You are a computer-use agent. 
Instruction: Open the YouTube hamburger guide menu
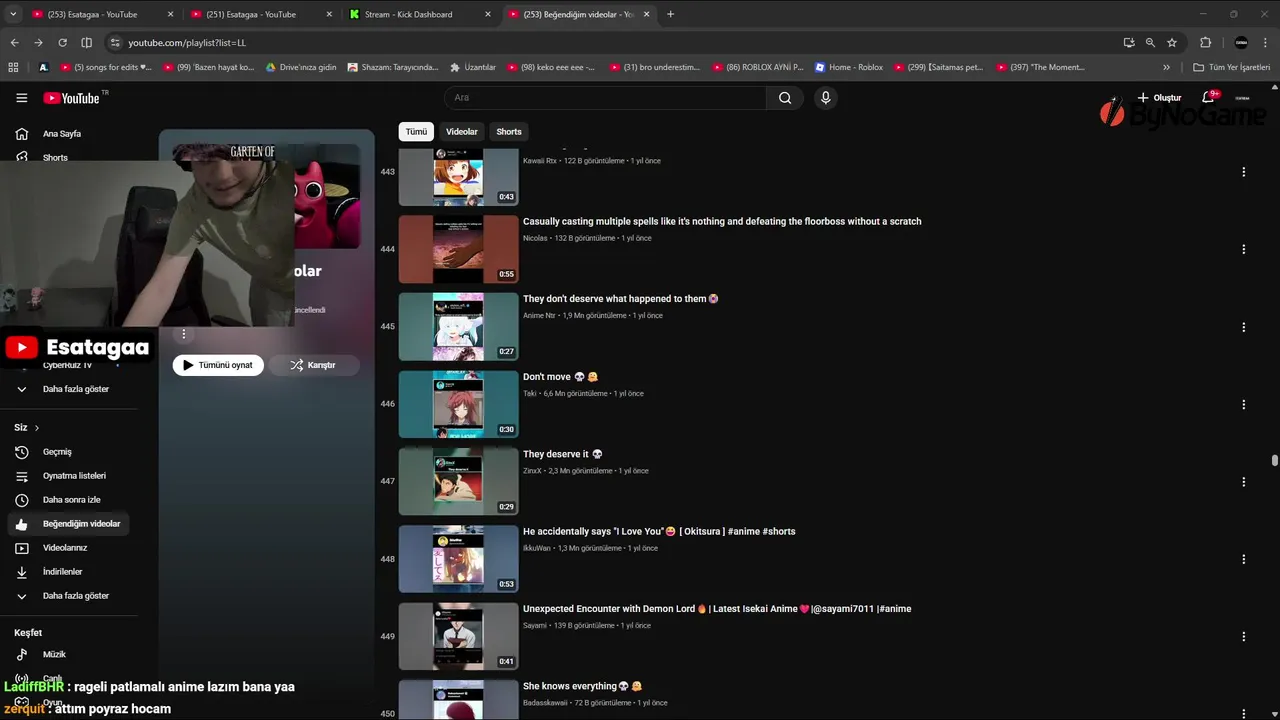point(21,97)
